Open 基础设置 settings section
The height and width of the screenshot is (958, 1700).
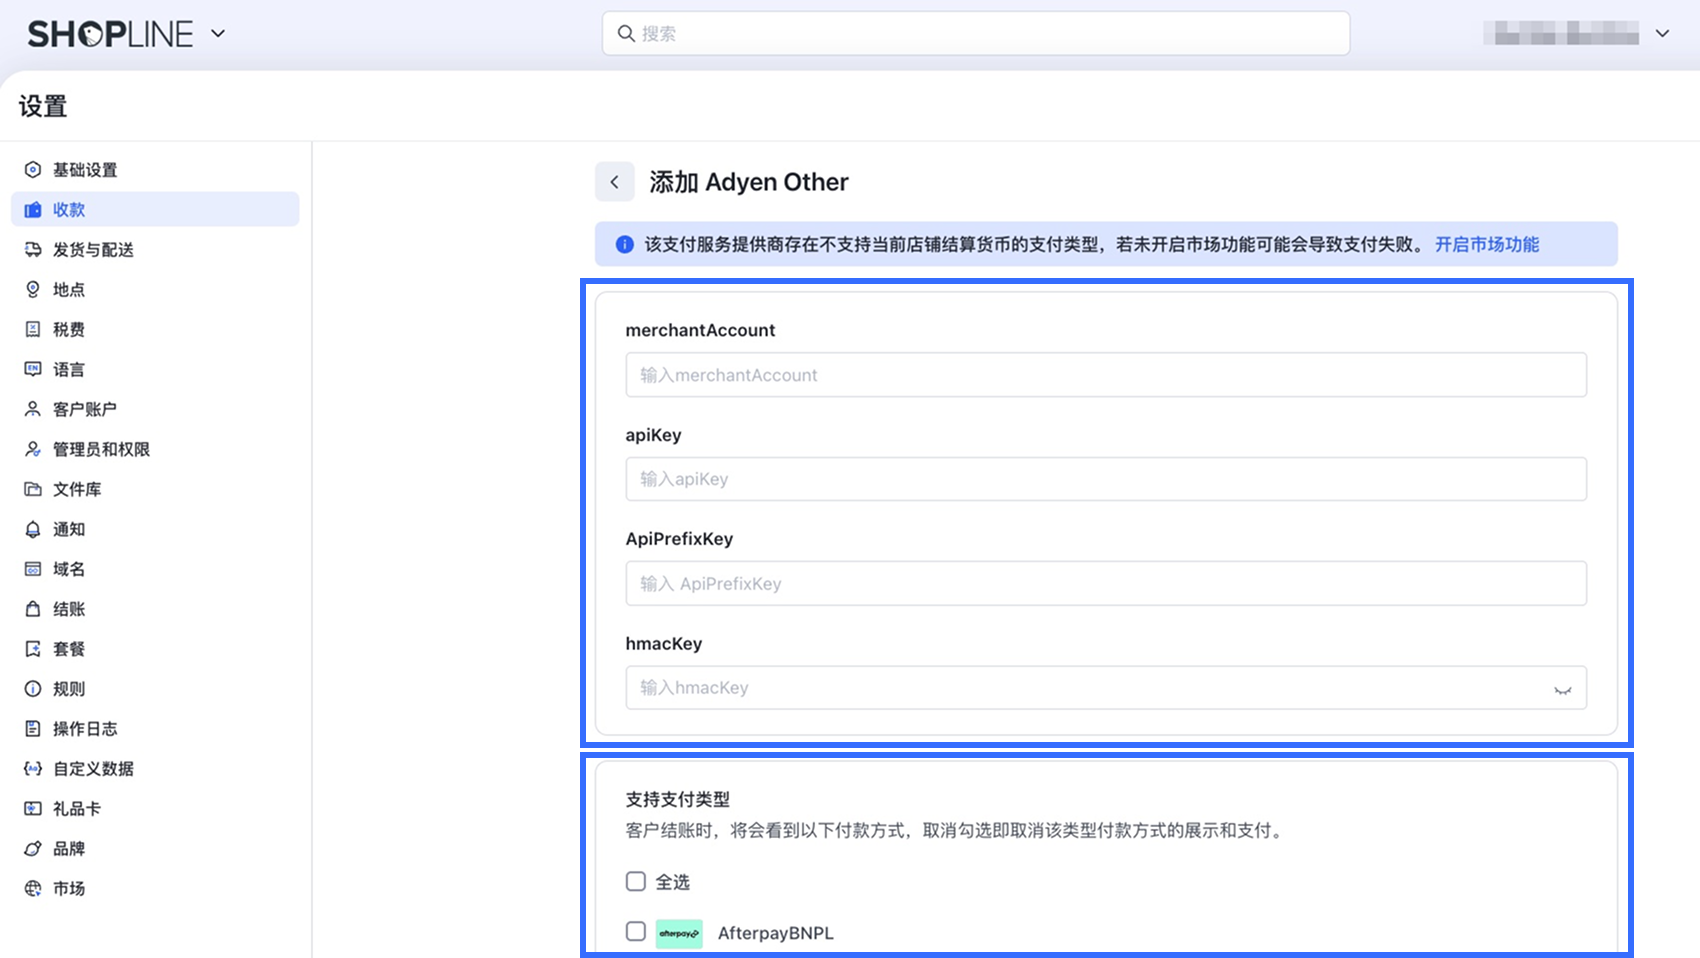[x=155, y=170]
